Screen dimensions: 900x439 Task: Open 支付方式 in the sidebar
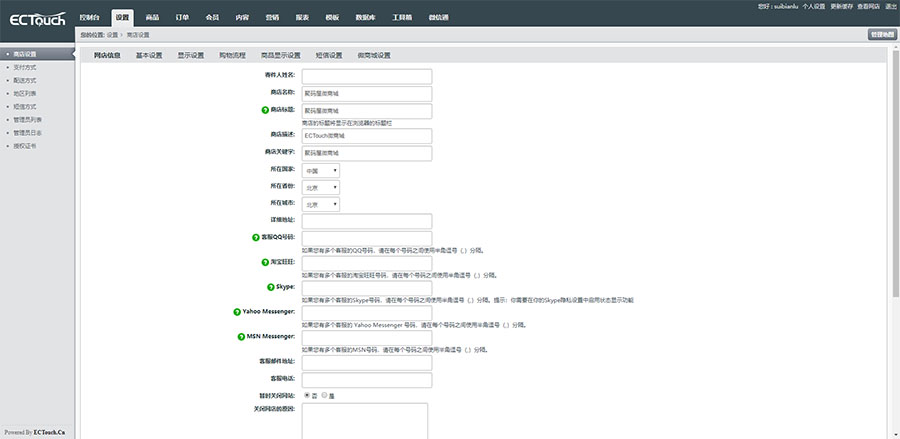(25, 67)
